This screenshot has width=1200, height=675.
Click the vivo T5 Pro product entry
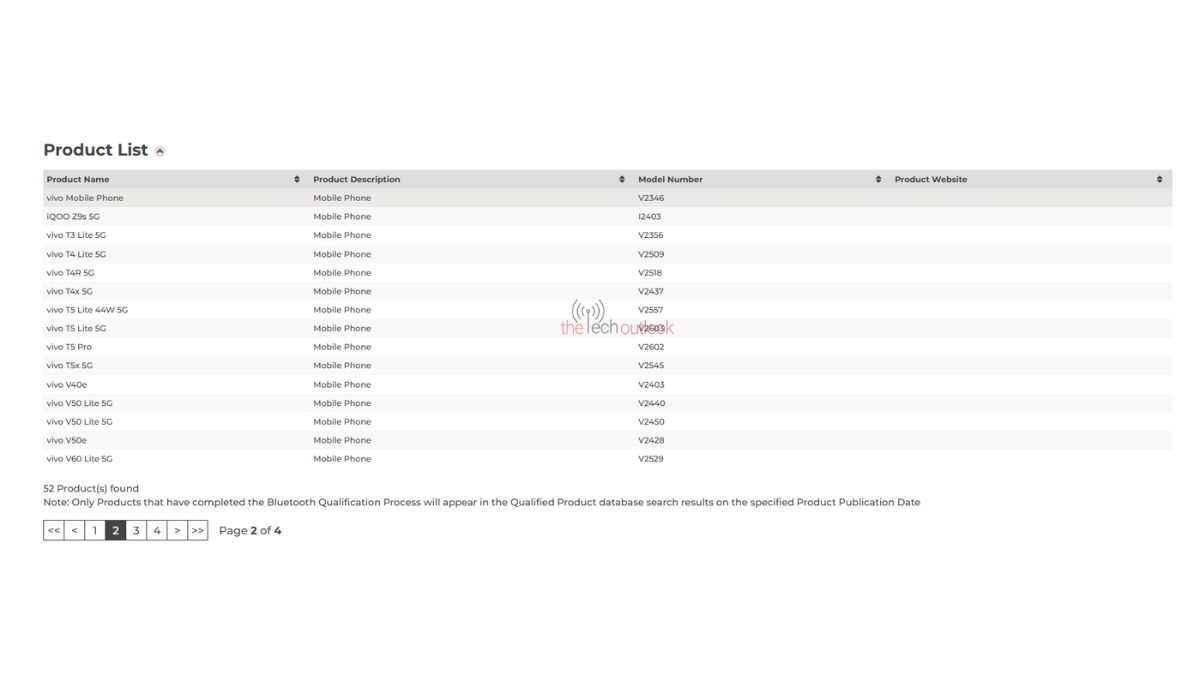coord(69,347)
